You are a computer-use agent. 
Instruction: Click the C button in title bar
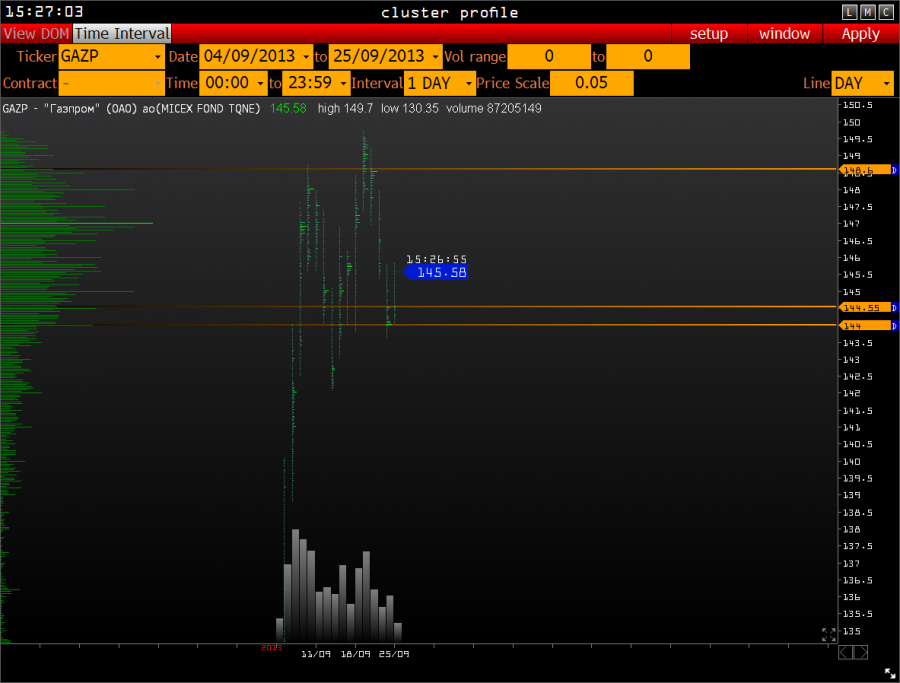coord(886,12)
